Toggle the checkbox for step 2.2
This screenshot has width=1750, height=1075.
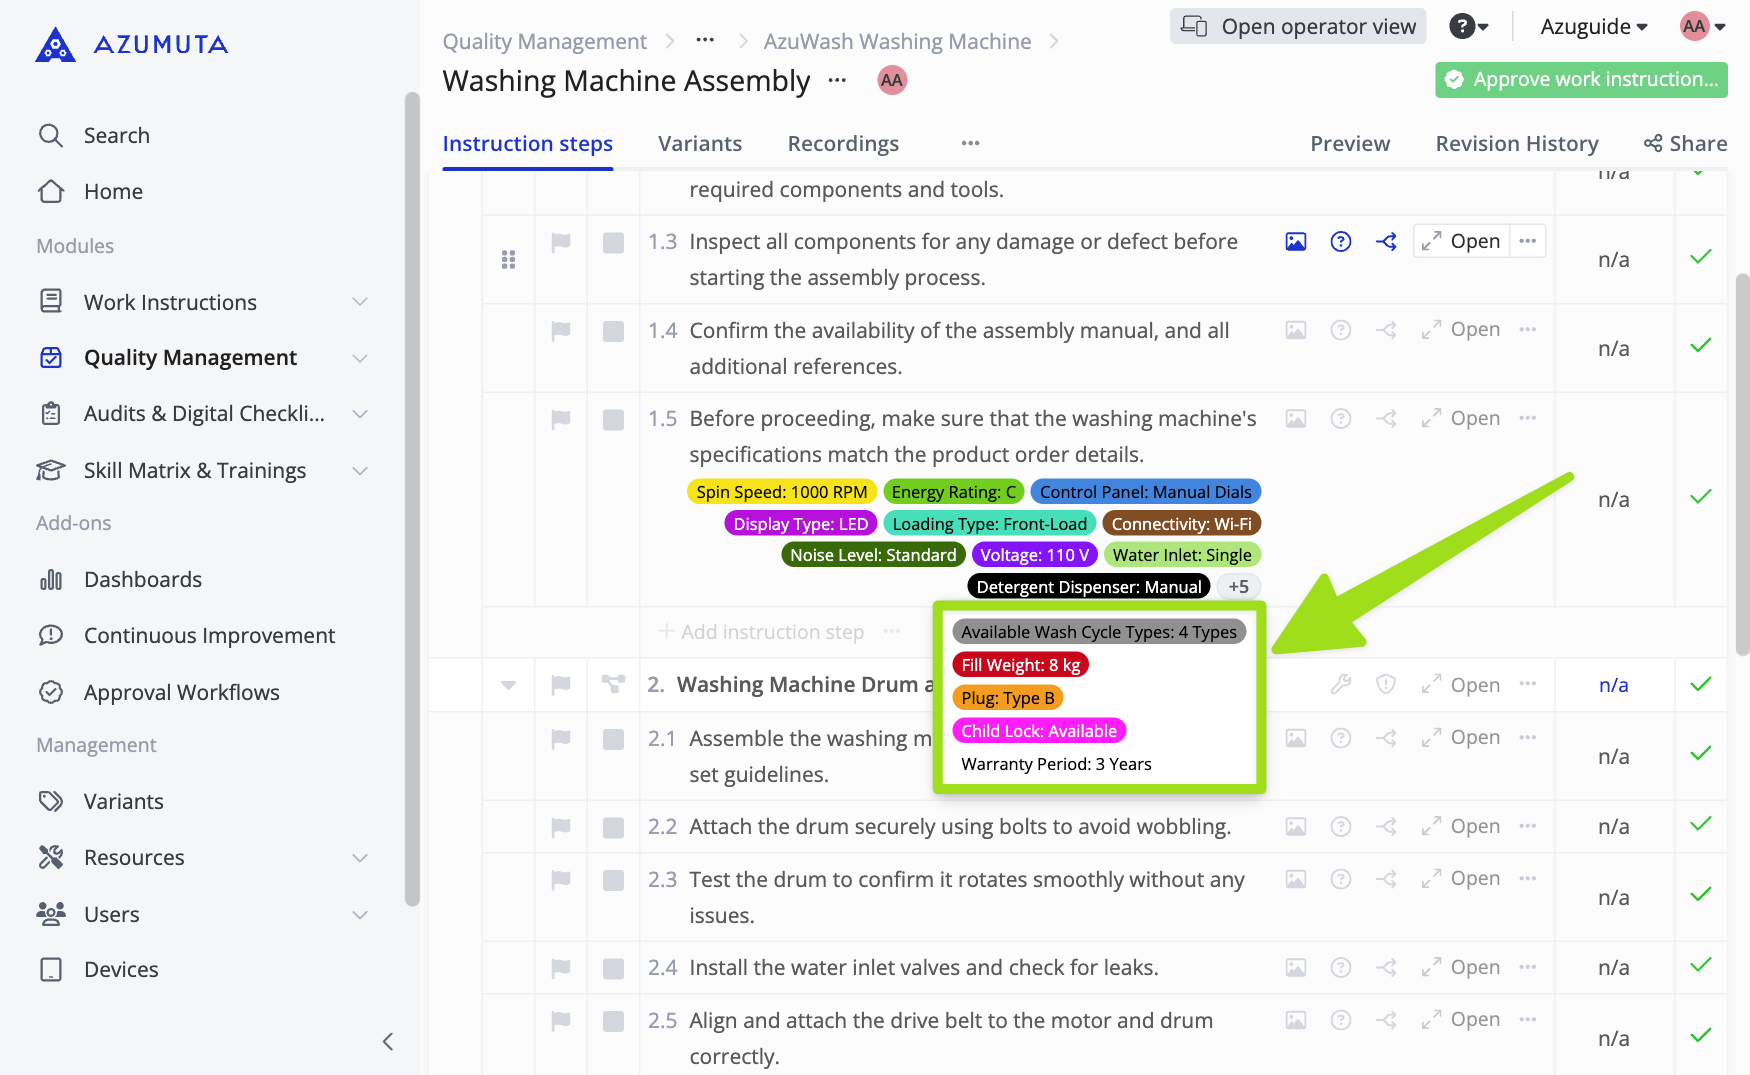[613, 827]
